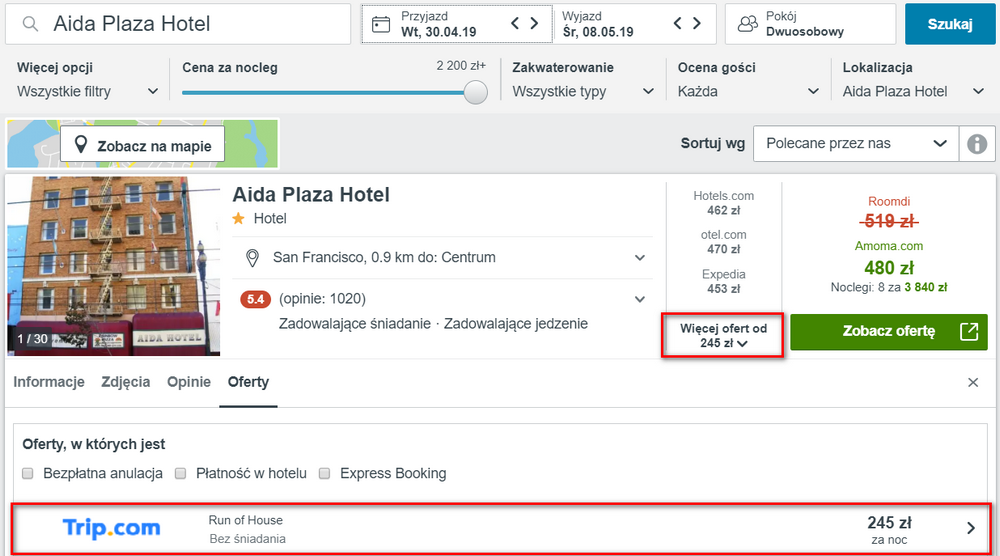The width and height of the screenshot is (1000, 556).
Task: Click the hotel star rating icon
Action: point(239,219)
